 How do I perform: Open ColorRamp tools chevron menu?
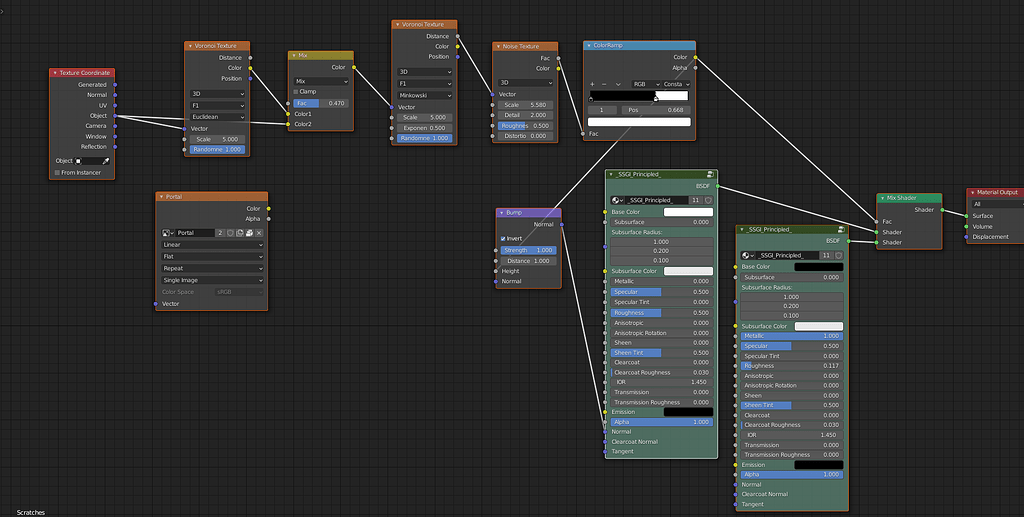(618, 84)
